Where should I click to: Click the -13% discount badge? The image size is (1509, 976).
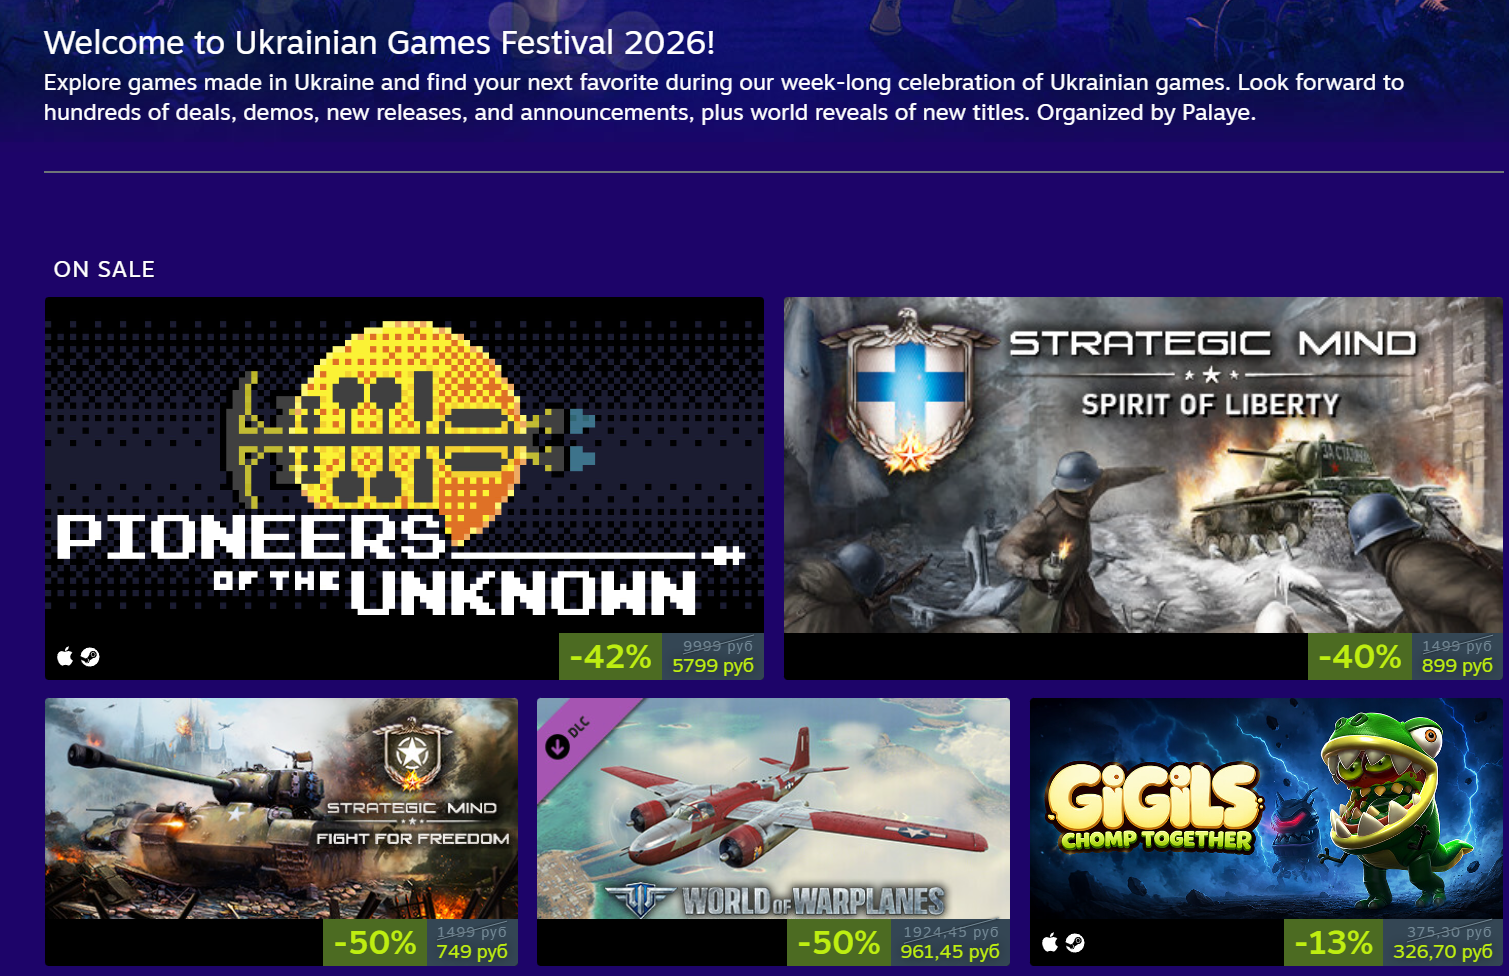point(1333,942)
